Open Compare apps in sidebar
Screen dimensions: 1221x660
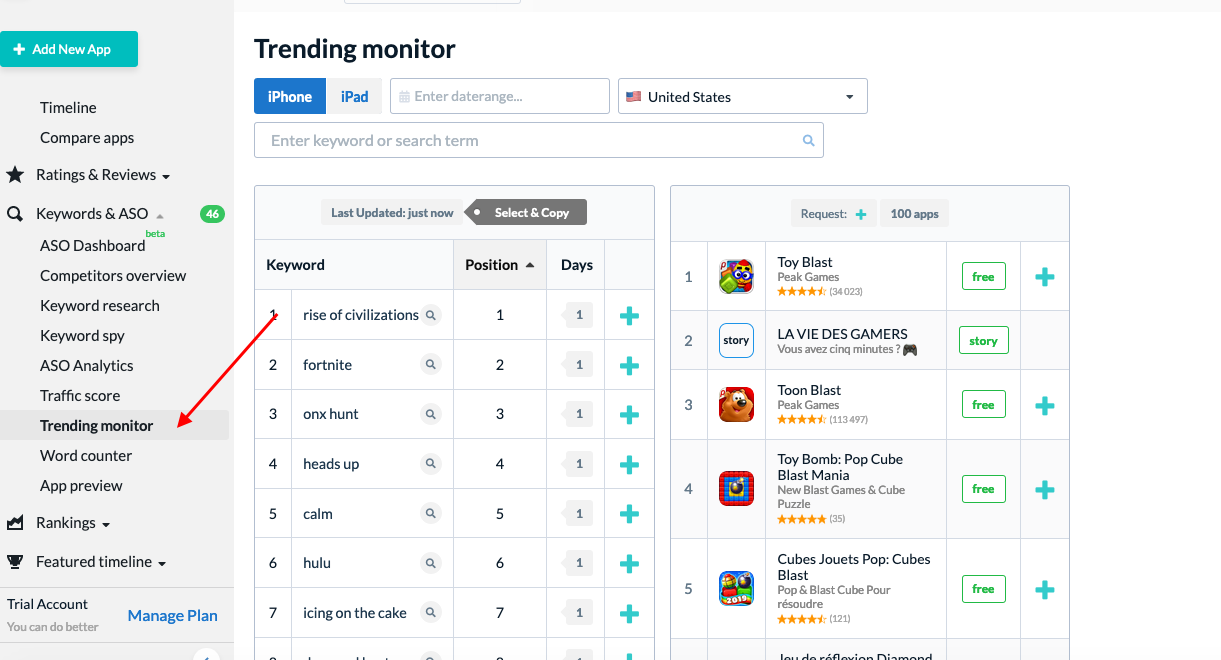(87, 137)
